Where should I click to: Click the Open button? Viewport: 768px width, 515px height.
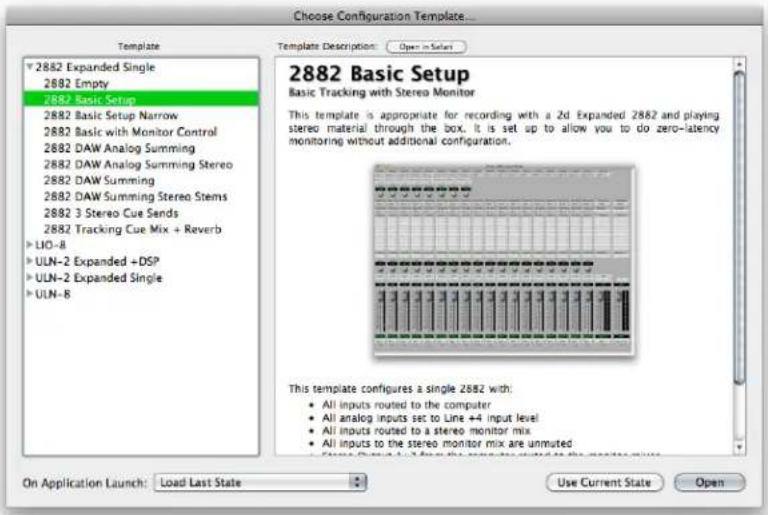click(710, 482)
